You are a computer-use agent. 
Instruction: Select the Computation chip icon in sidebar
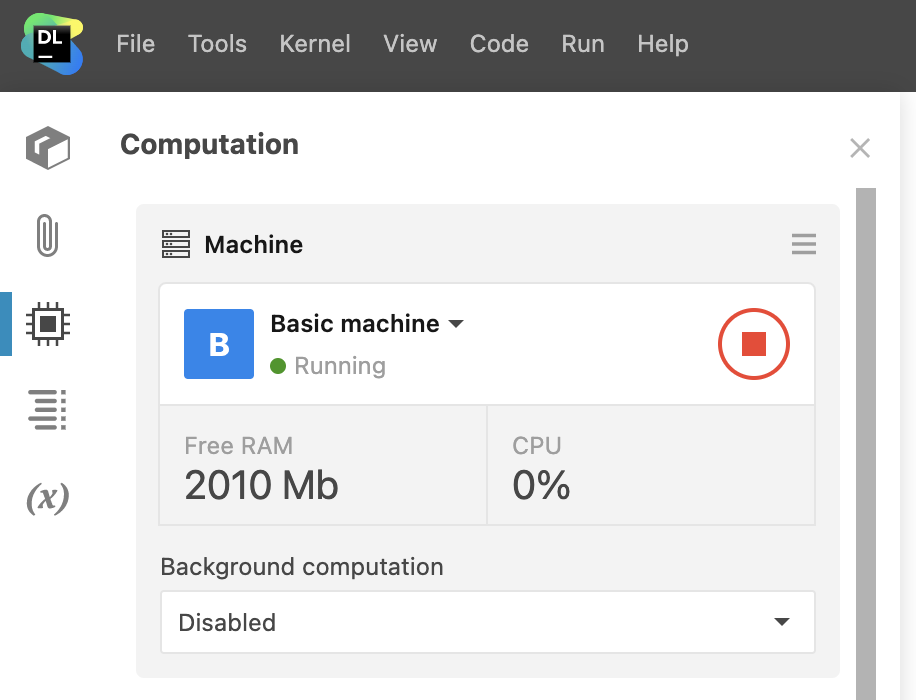[47, 324]
